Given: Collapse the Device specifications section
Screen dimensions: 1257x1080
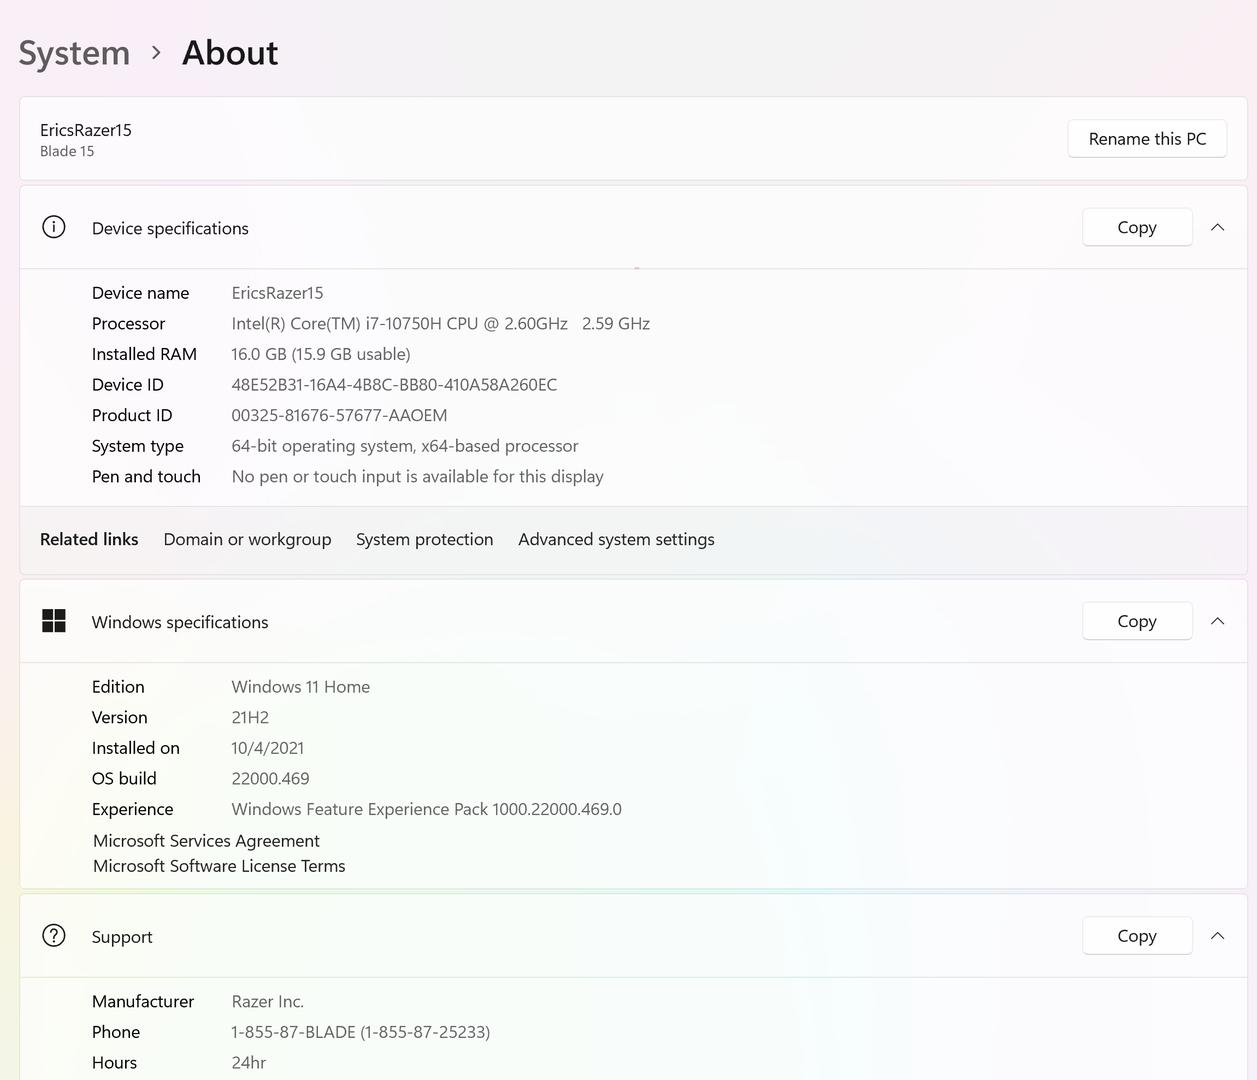Looking at the screenshot, I should pos(1217,227).
